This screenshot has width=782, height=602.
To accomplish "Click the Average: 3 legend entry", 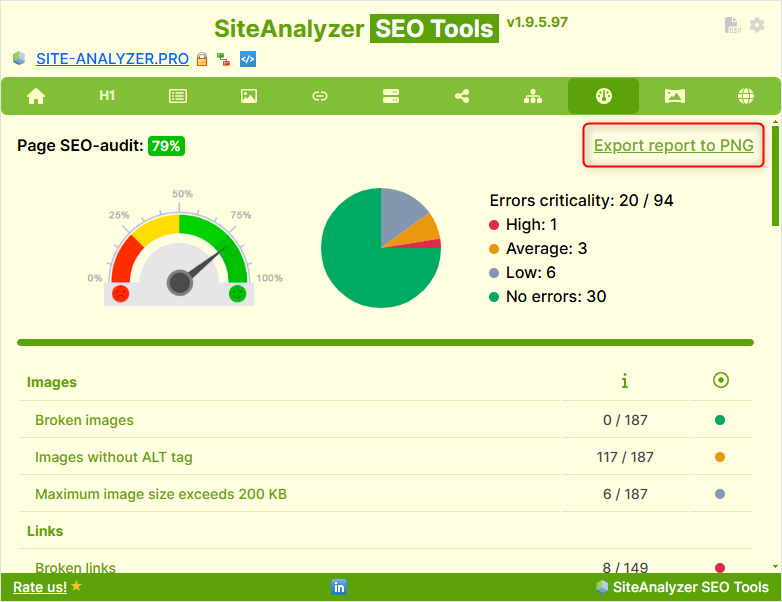I will 538,248.
